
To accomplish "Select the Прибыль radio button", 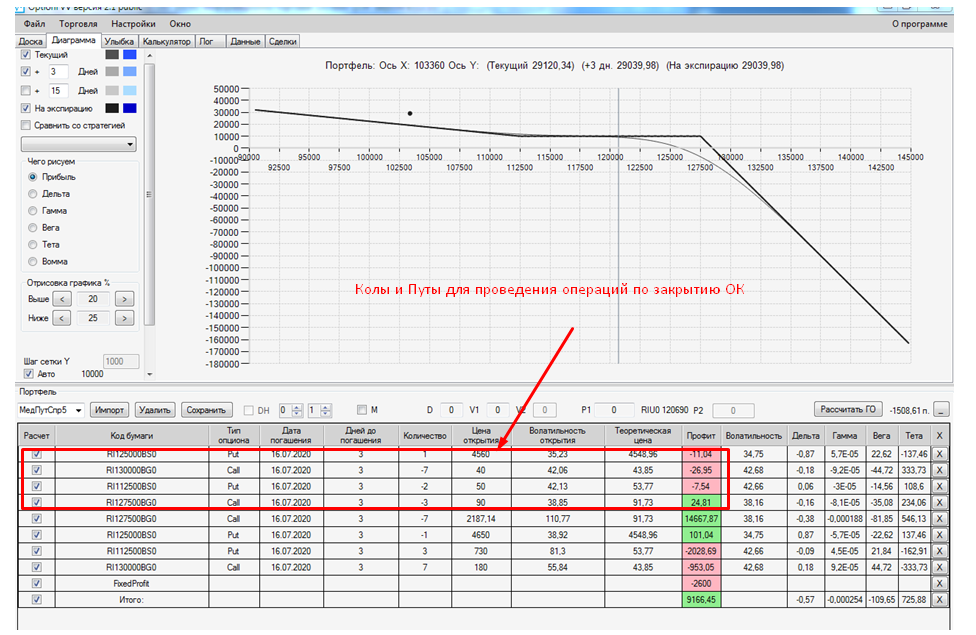I will point(32,177).
